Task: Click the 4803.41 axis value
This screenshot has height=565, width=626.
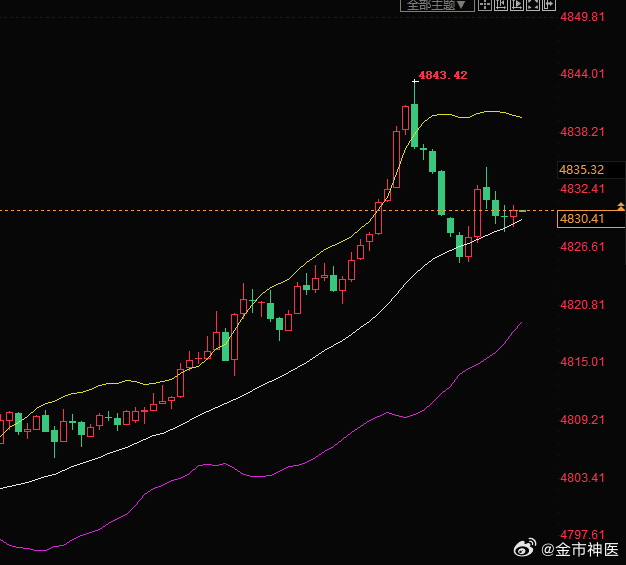Action: click(582, 478)
